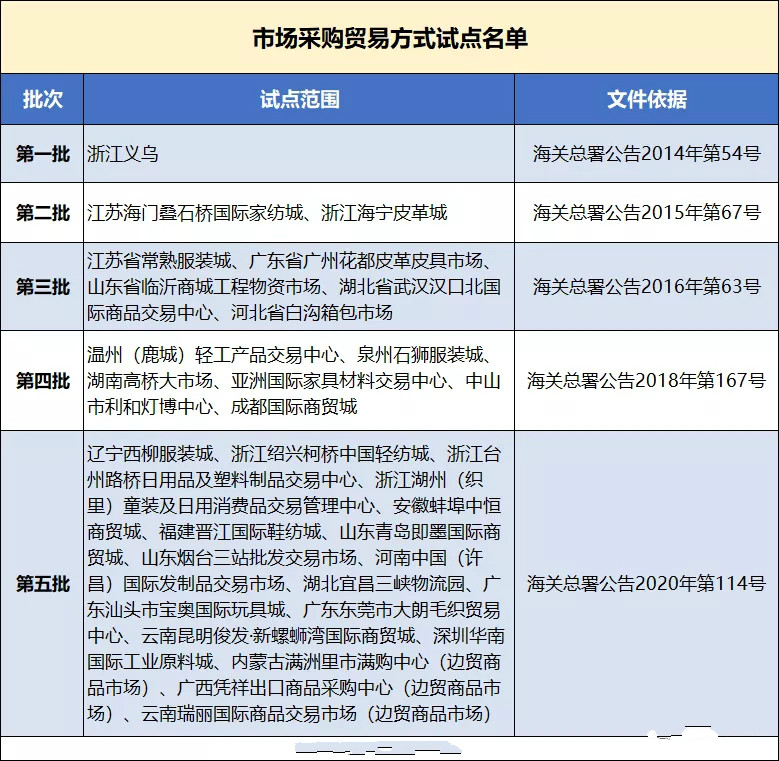Click the 第一批 row label
The height and width of the screenshot is (761, 779).
click(42, 154)
